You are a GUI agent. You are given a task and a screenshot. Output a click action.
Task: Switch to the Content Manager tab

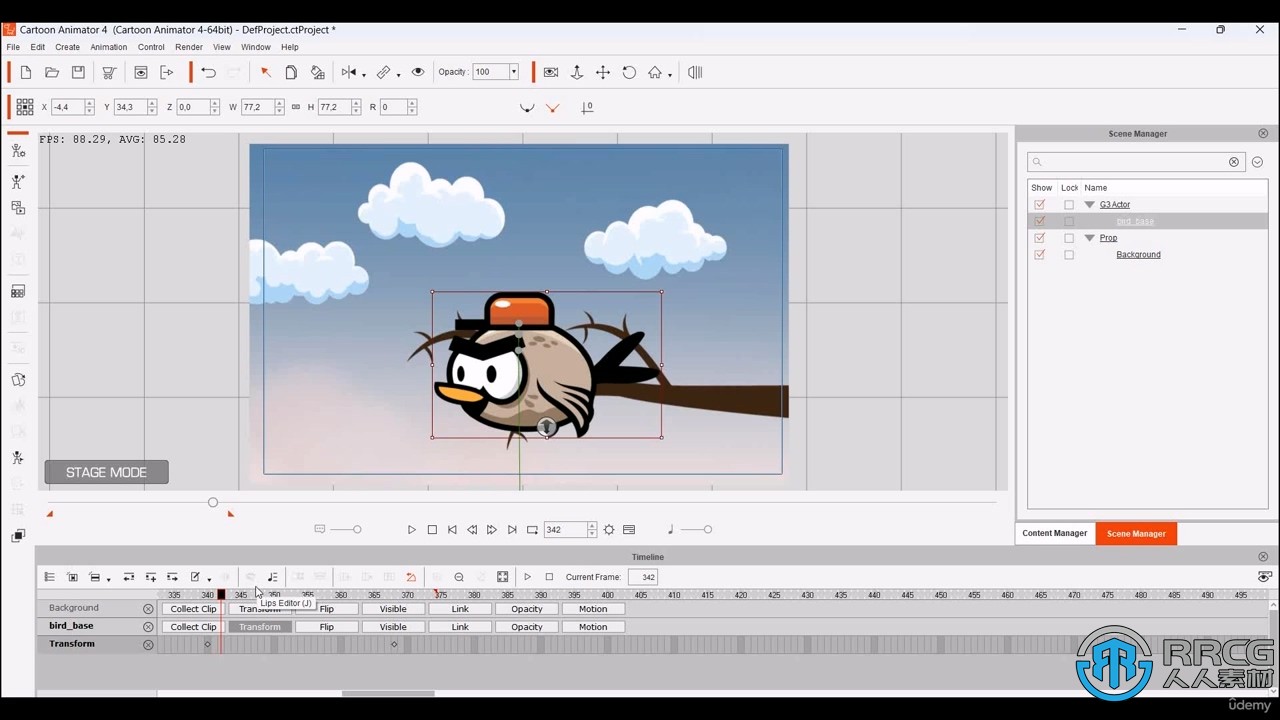click(1054, 534)
